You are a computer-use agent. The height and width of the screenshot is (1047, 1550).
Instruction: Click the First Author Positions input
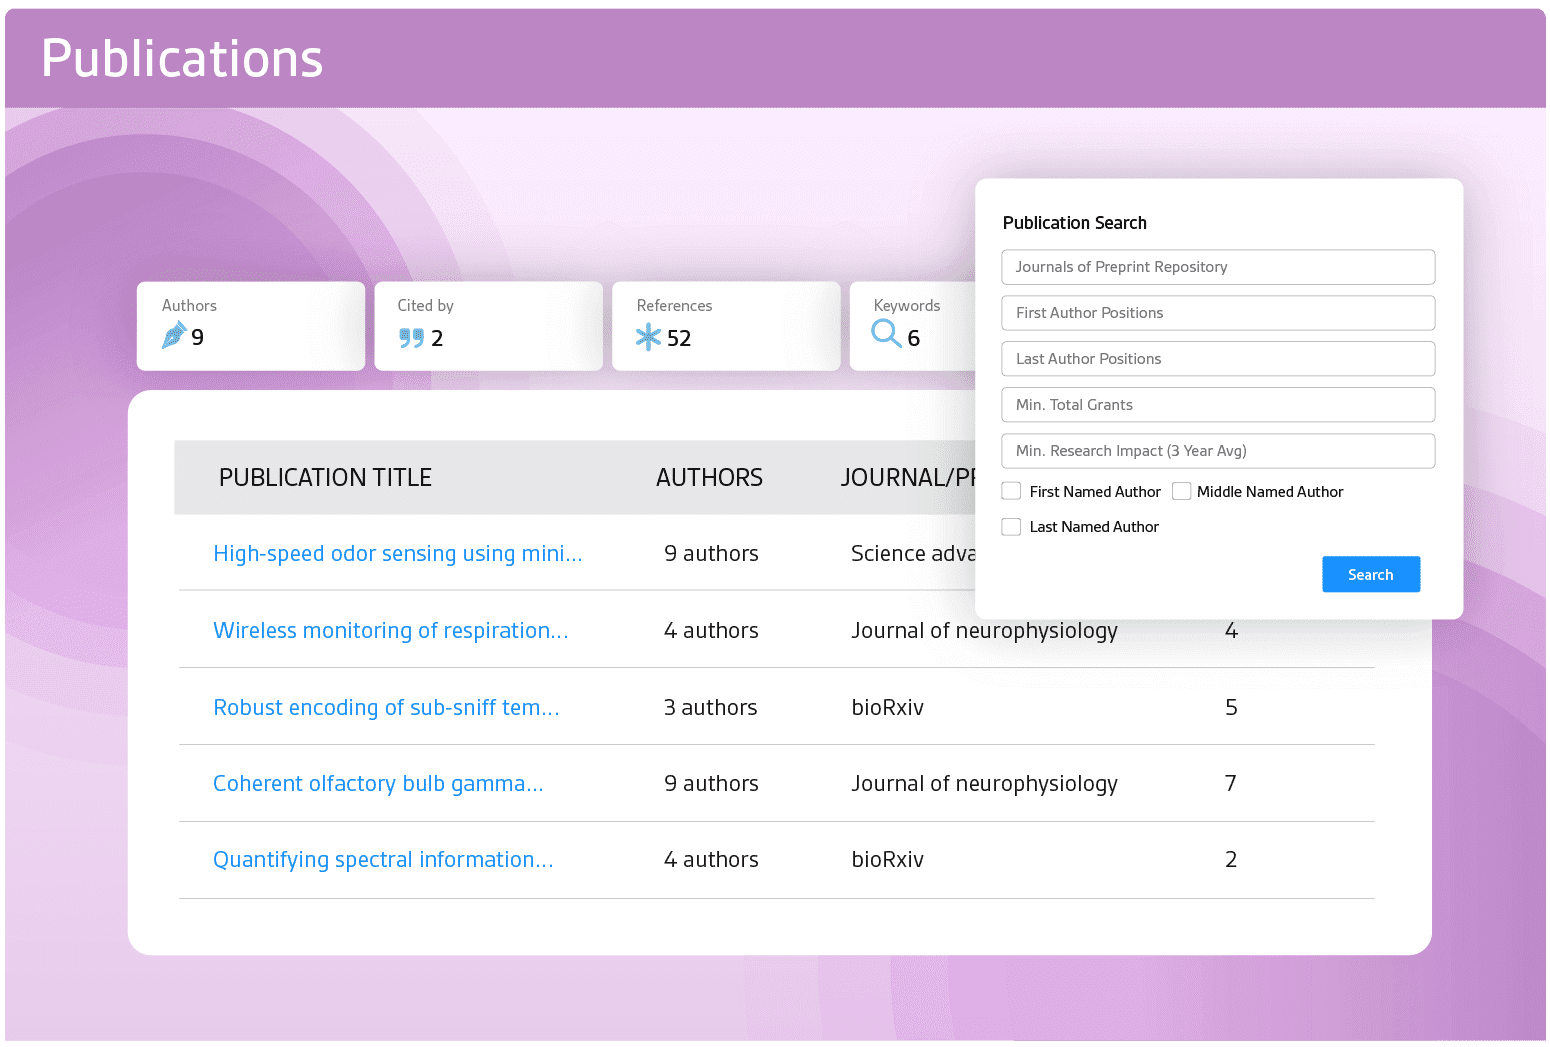tap(1218, 313)
